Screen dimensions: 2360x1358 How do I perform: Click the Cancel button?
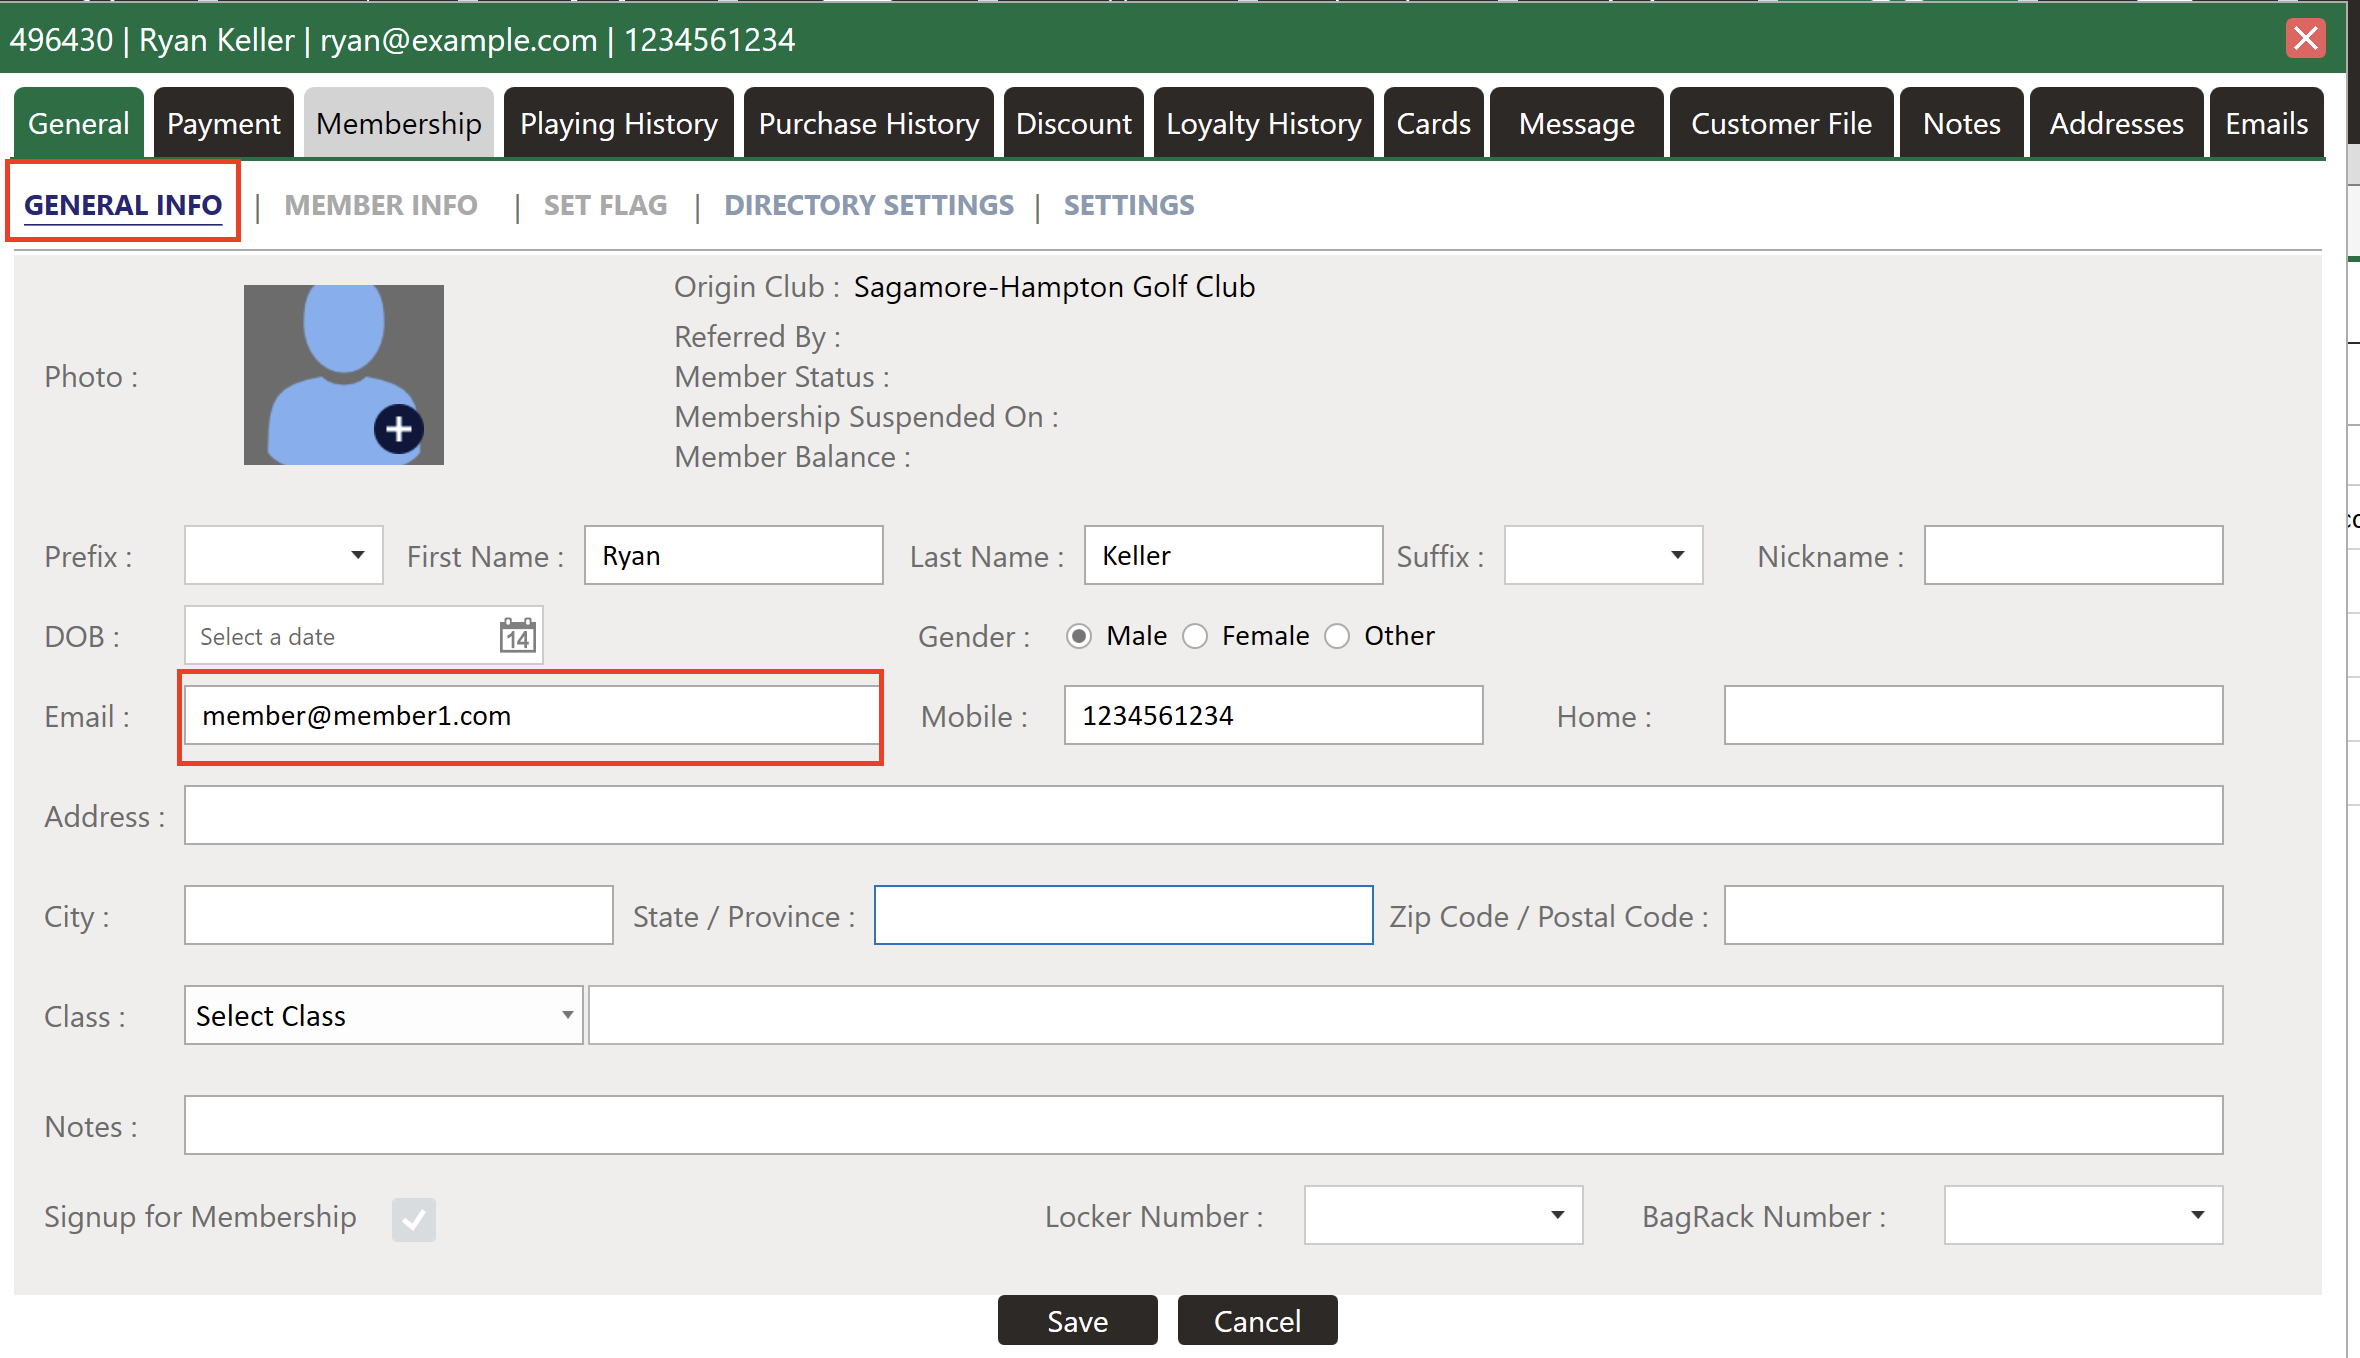pos(1256,1321)
